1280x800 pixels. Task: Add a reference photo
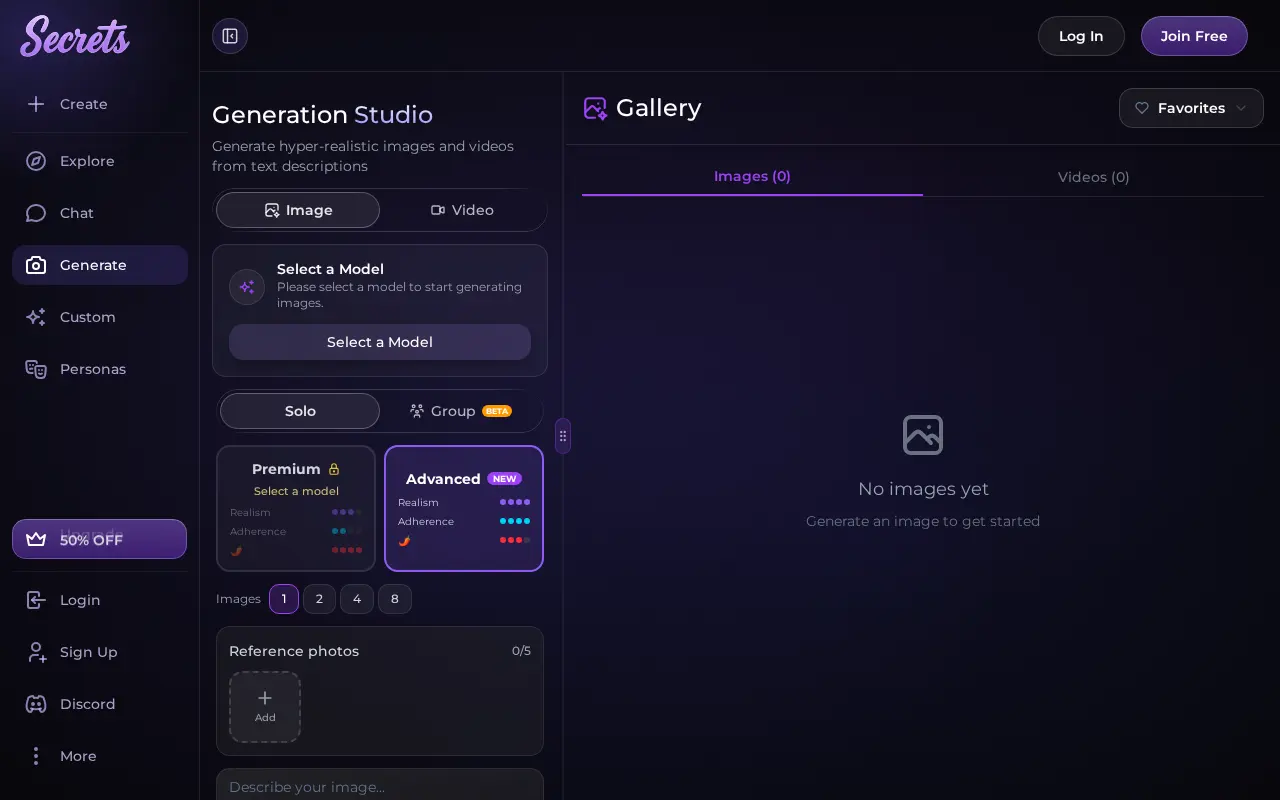coord(265,707)
